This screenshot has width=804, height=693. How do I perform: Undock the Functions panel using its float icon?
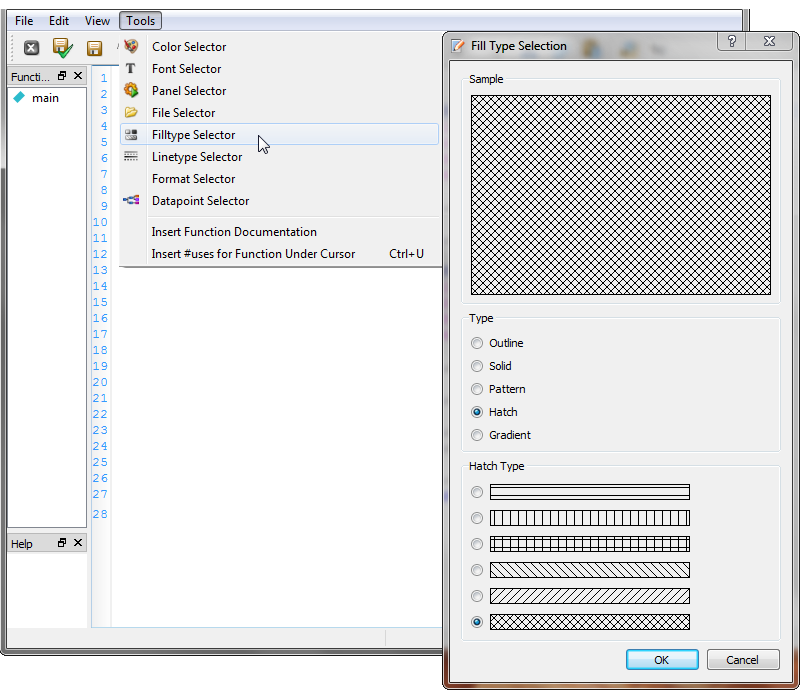tap(62, 76)
